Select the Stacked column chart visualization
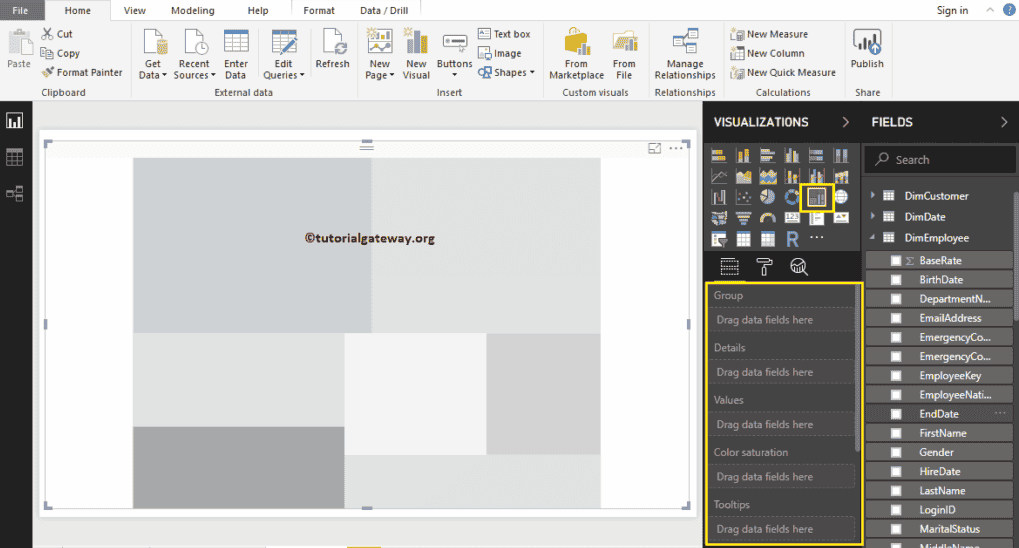The width and height of the screenshot is (1019, 548). point(743,155)
